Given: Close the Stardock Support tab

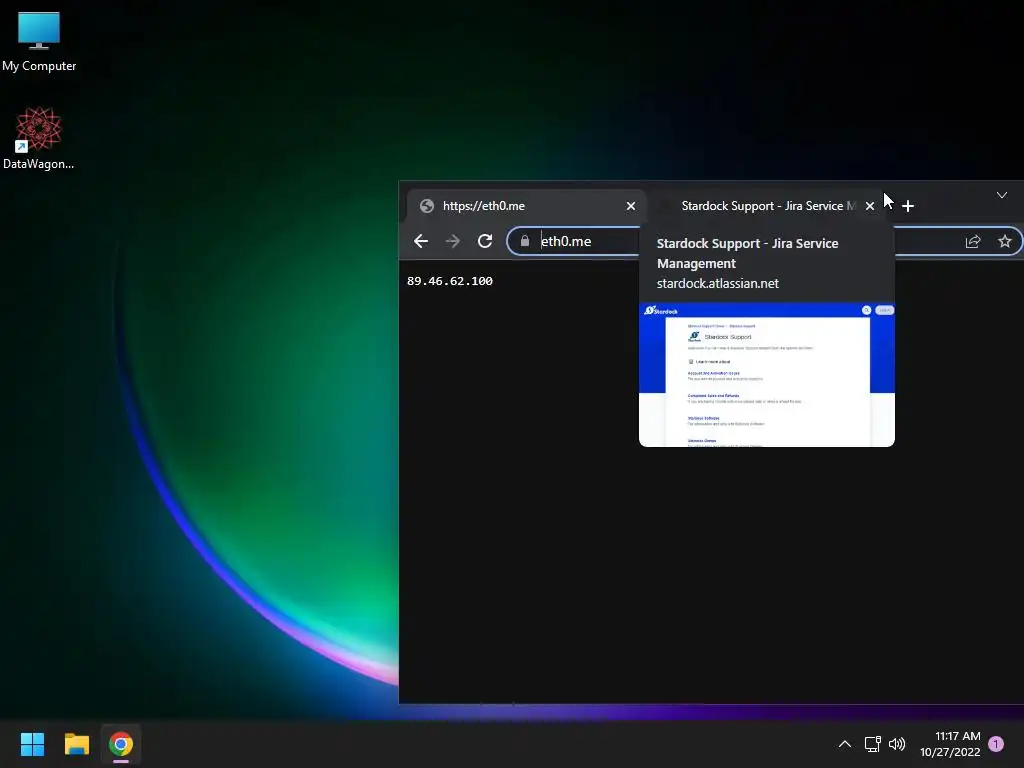Looking at the screenshot, I should pyautogui.click(x=870, y=206).
